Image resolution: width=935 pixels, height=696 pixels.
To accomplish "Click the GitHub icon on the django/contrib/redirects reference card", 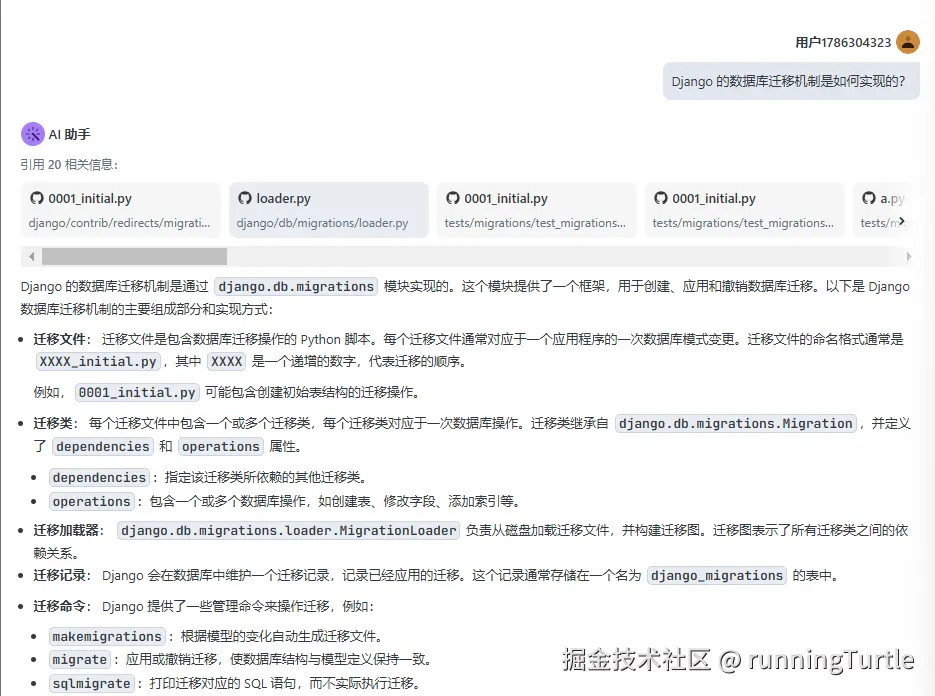I will click(x=37, y=198).
